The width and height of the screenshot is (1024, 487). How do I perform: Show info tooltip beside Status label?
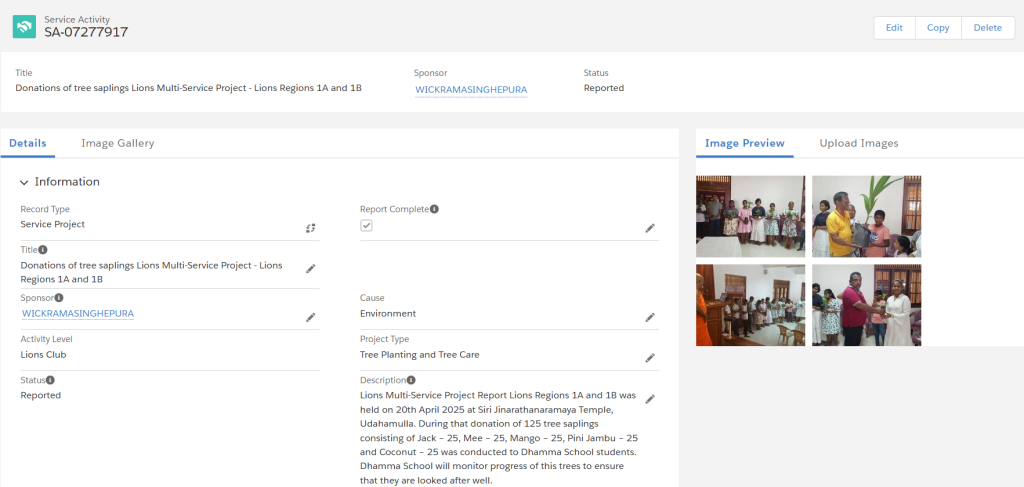50,380
